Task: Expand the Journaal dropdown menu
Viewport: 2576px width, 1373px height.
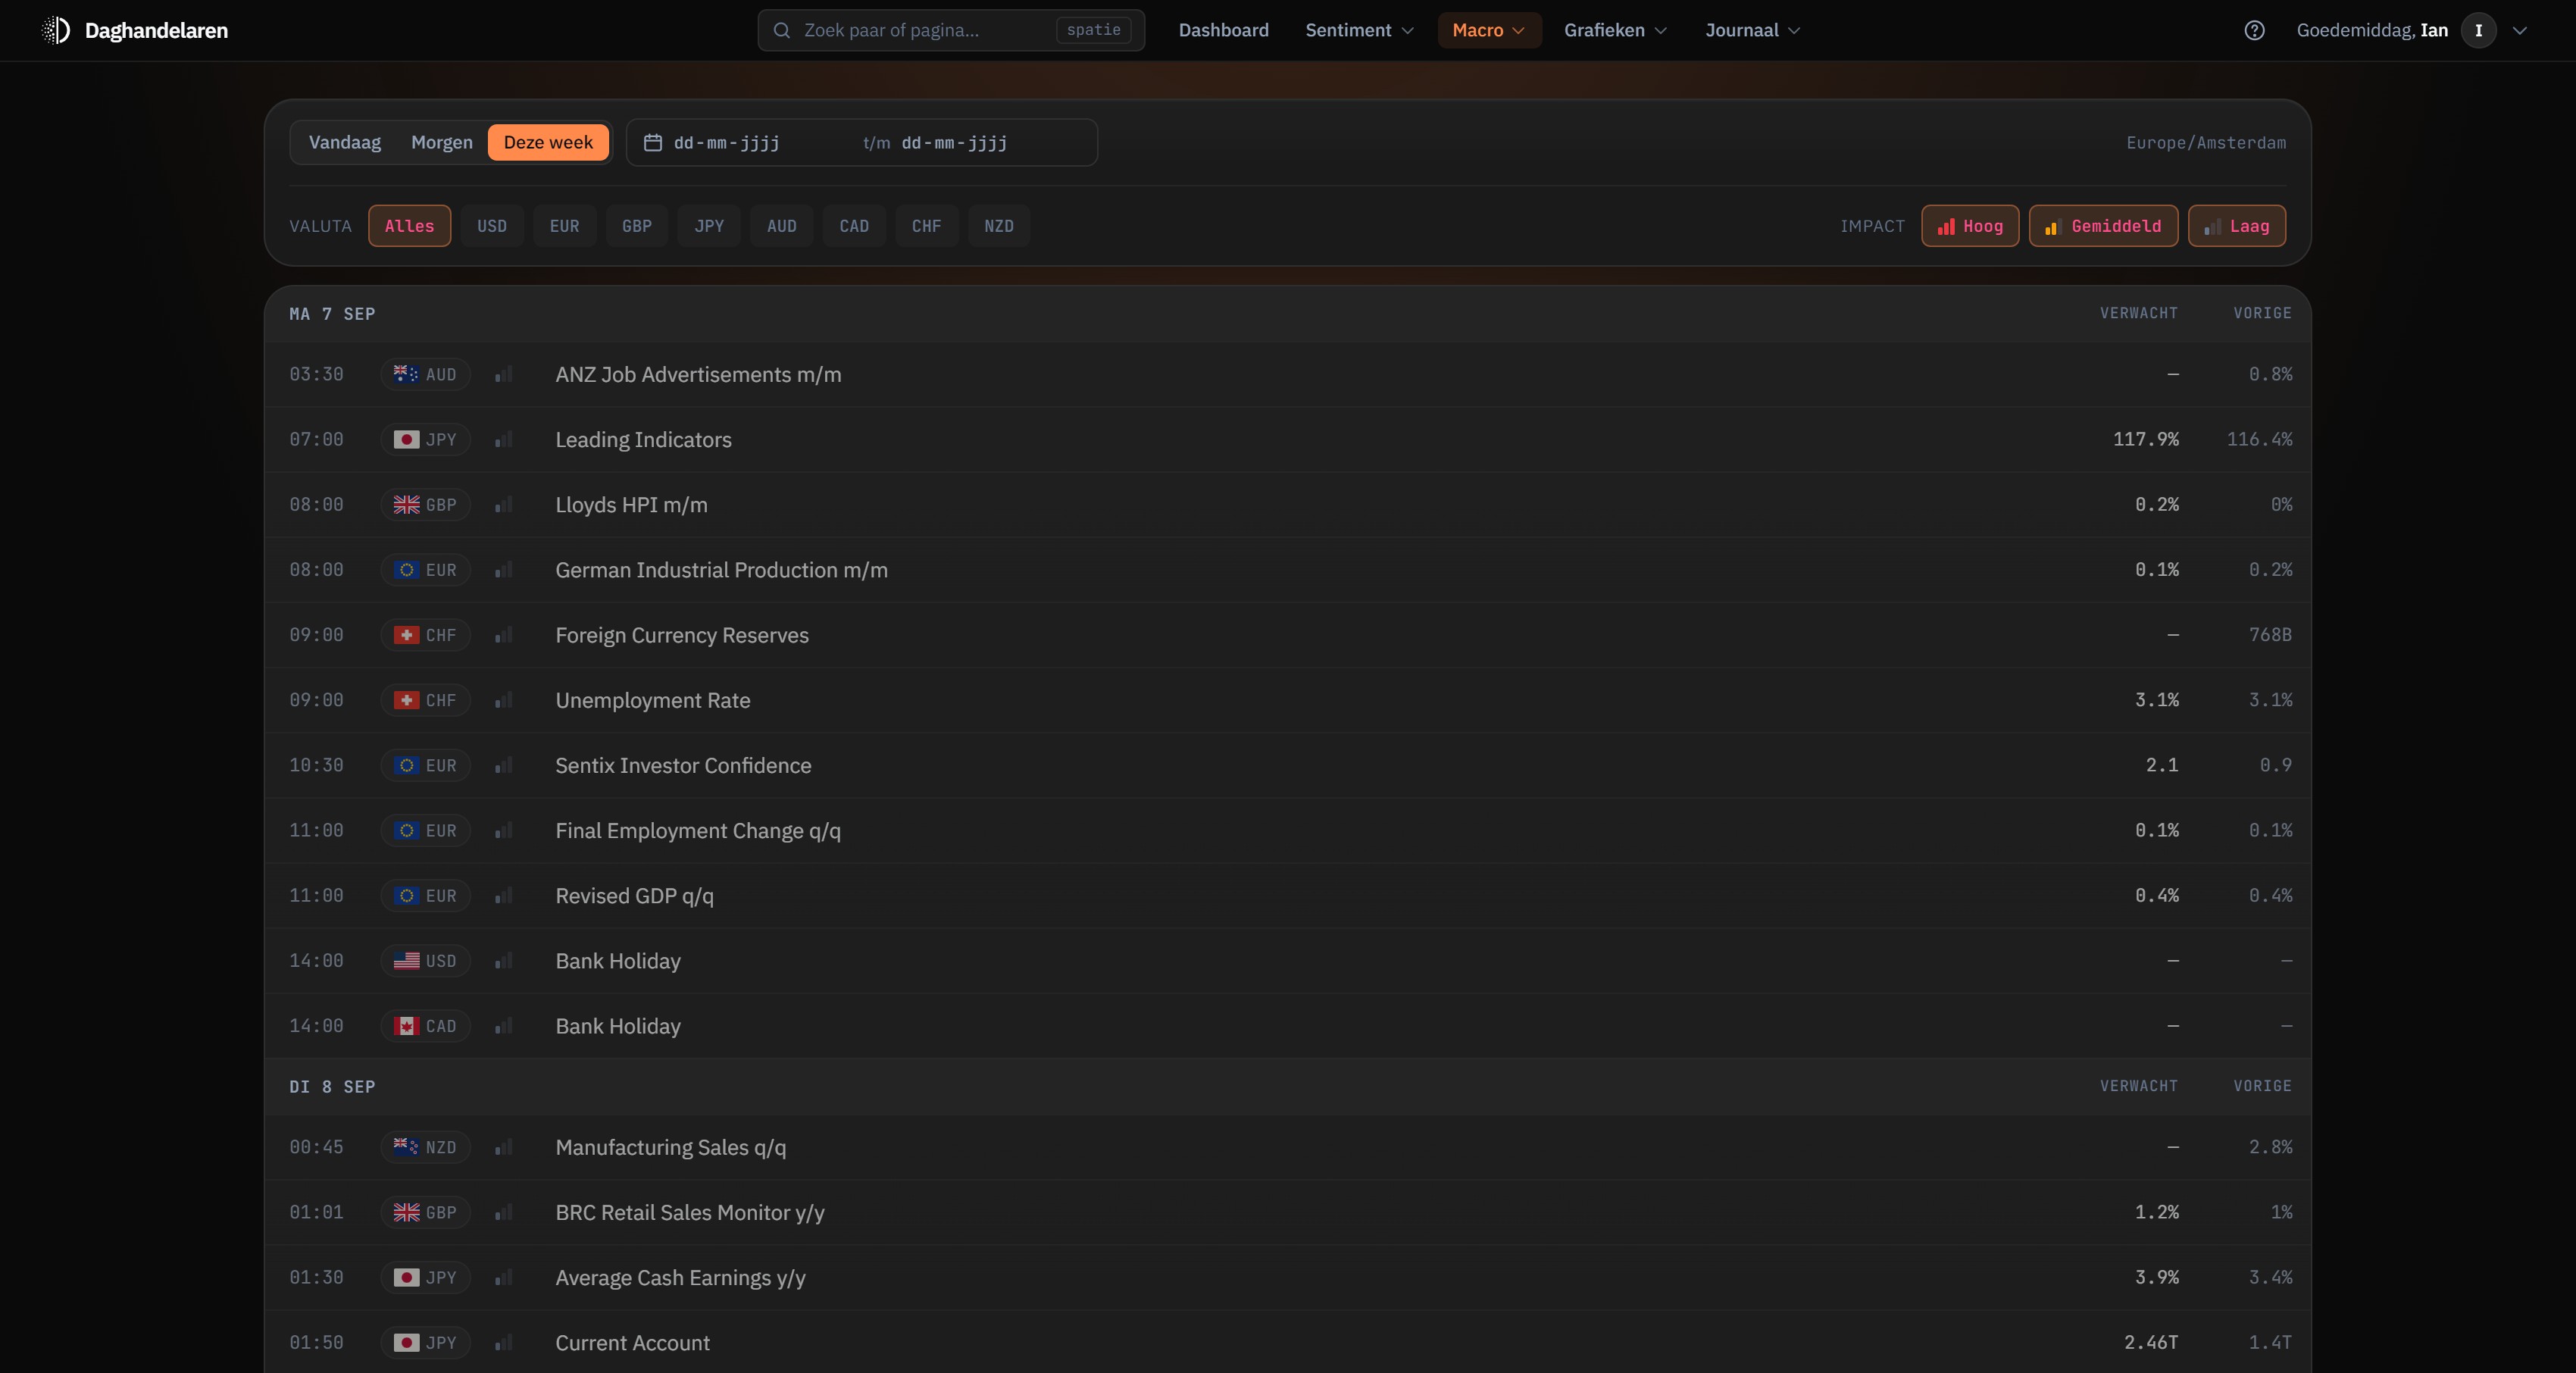Action: click(x=1752, y=30)
